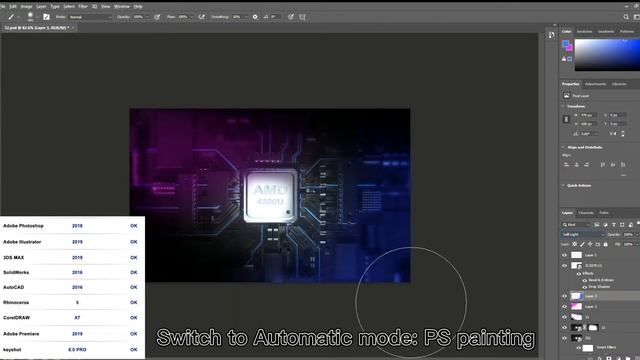Toggle pressure for size icon
The width and height of the screenshot is (640, 360).
(x=291, y=17)
